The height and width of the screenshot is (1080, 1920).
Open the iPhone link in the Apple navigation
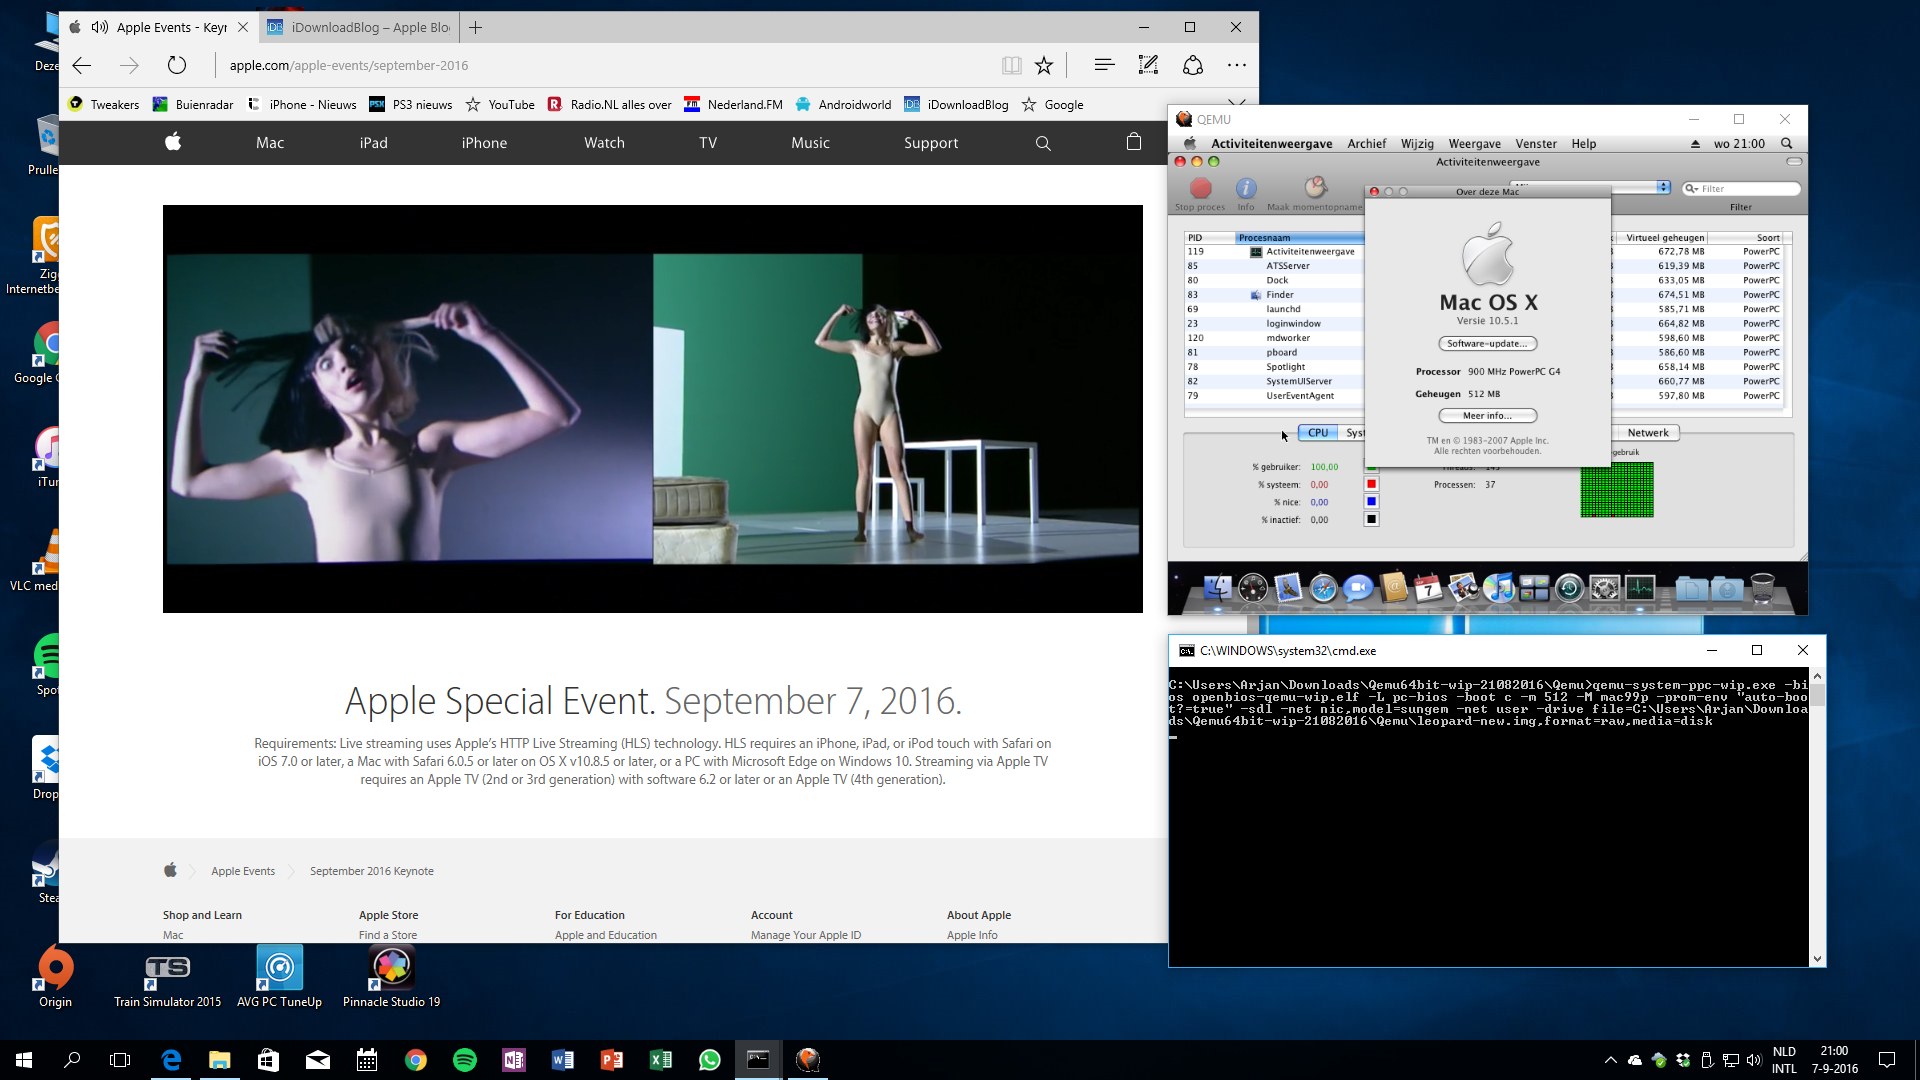coord(484,143)
